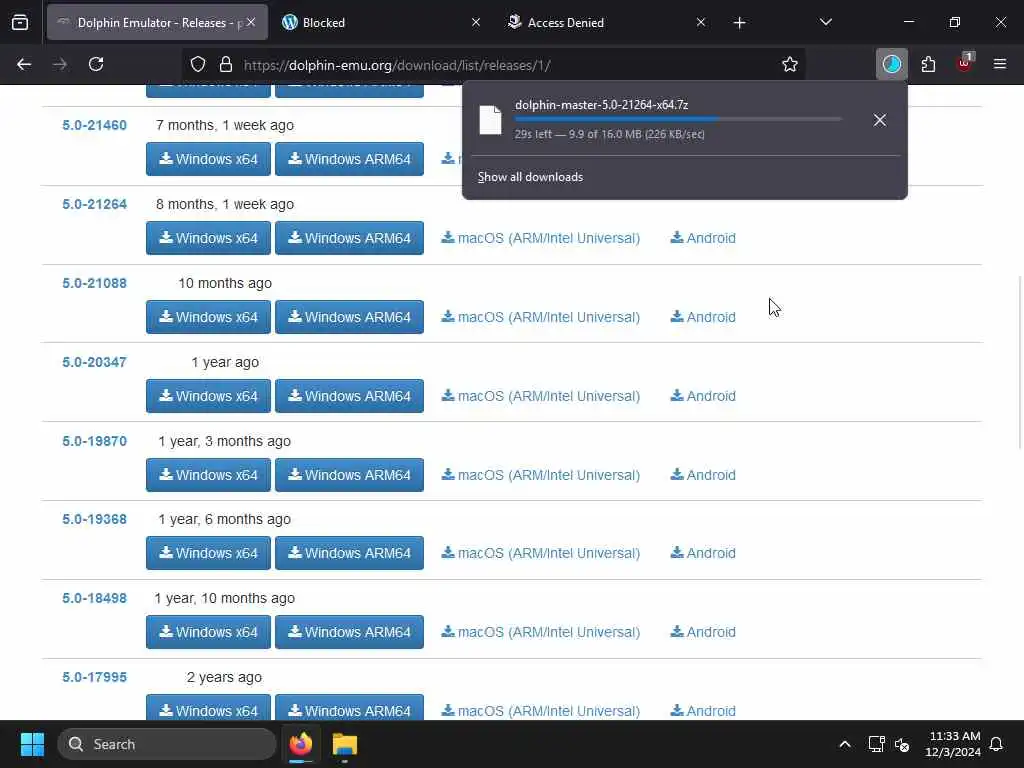Expand the list all tabs chevron
Screen dimensions: 1024x768
[825, 22]
